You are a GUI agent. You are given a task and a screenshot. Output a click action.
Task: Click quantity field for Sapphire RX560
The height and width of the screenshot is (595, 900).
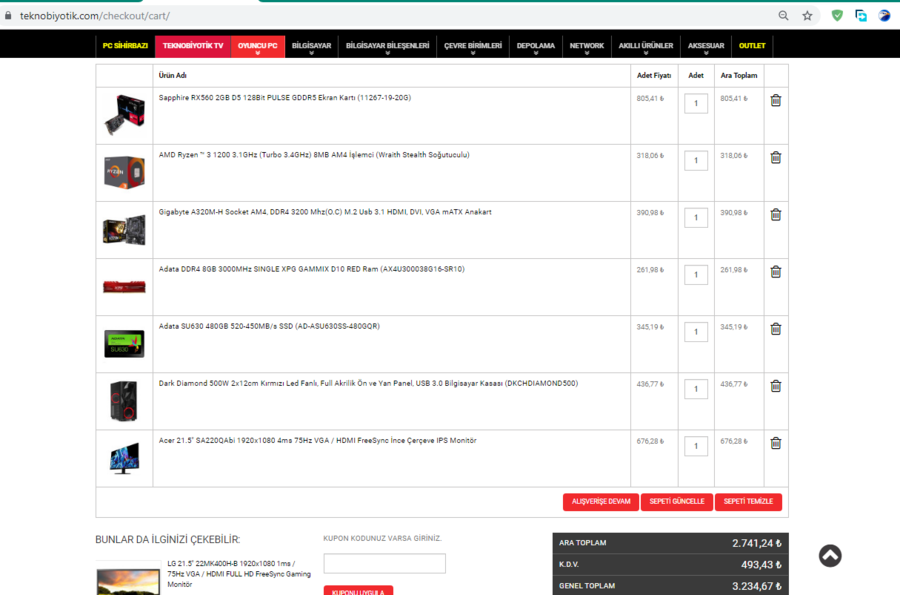click(696, 103)
